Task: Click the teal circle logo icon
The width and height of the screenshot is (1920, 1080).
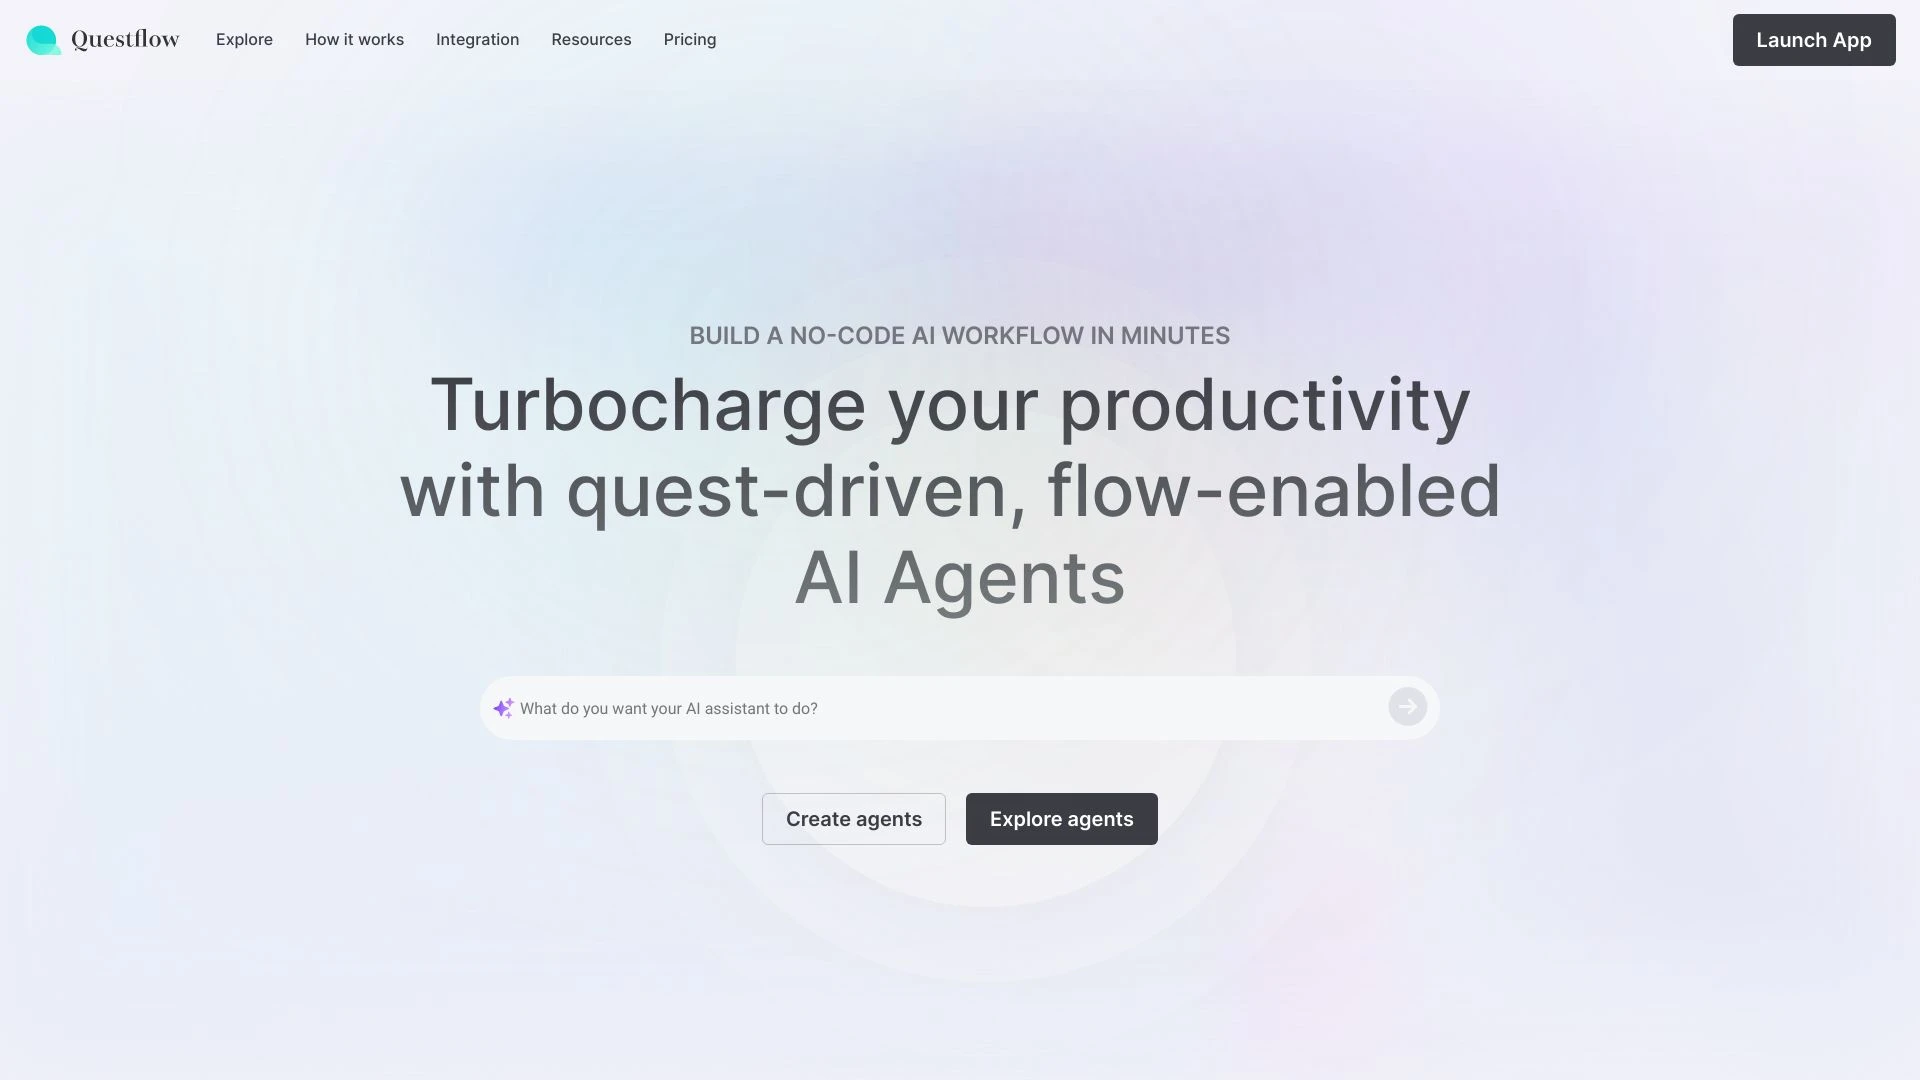Action: tap(42, 38)
